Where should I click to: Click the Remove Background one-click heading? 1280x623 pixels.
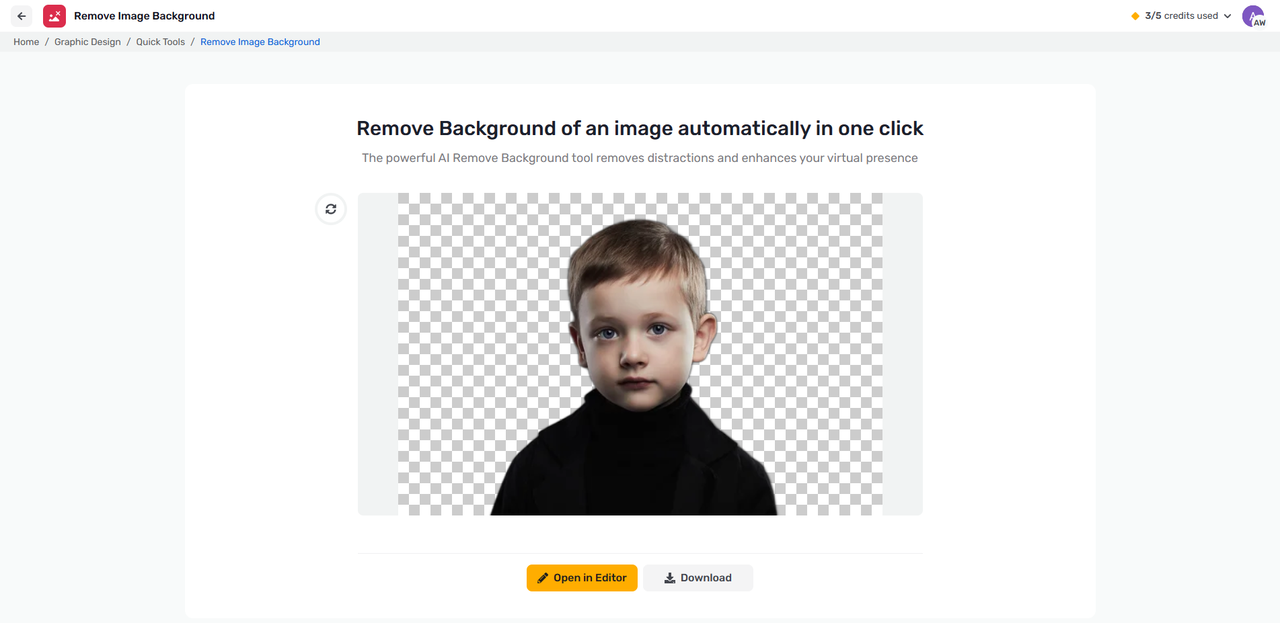point(640,128)
